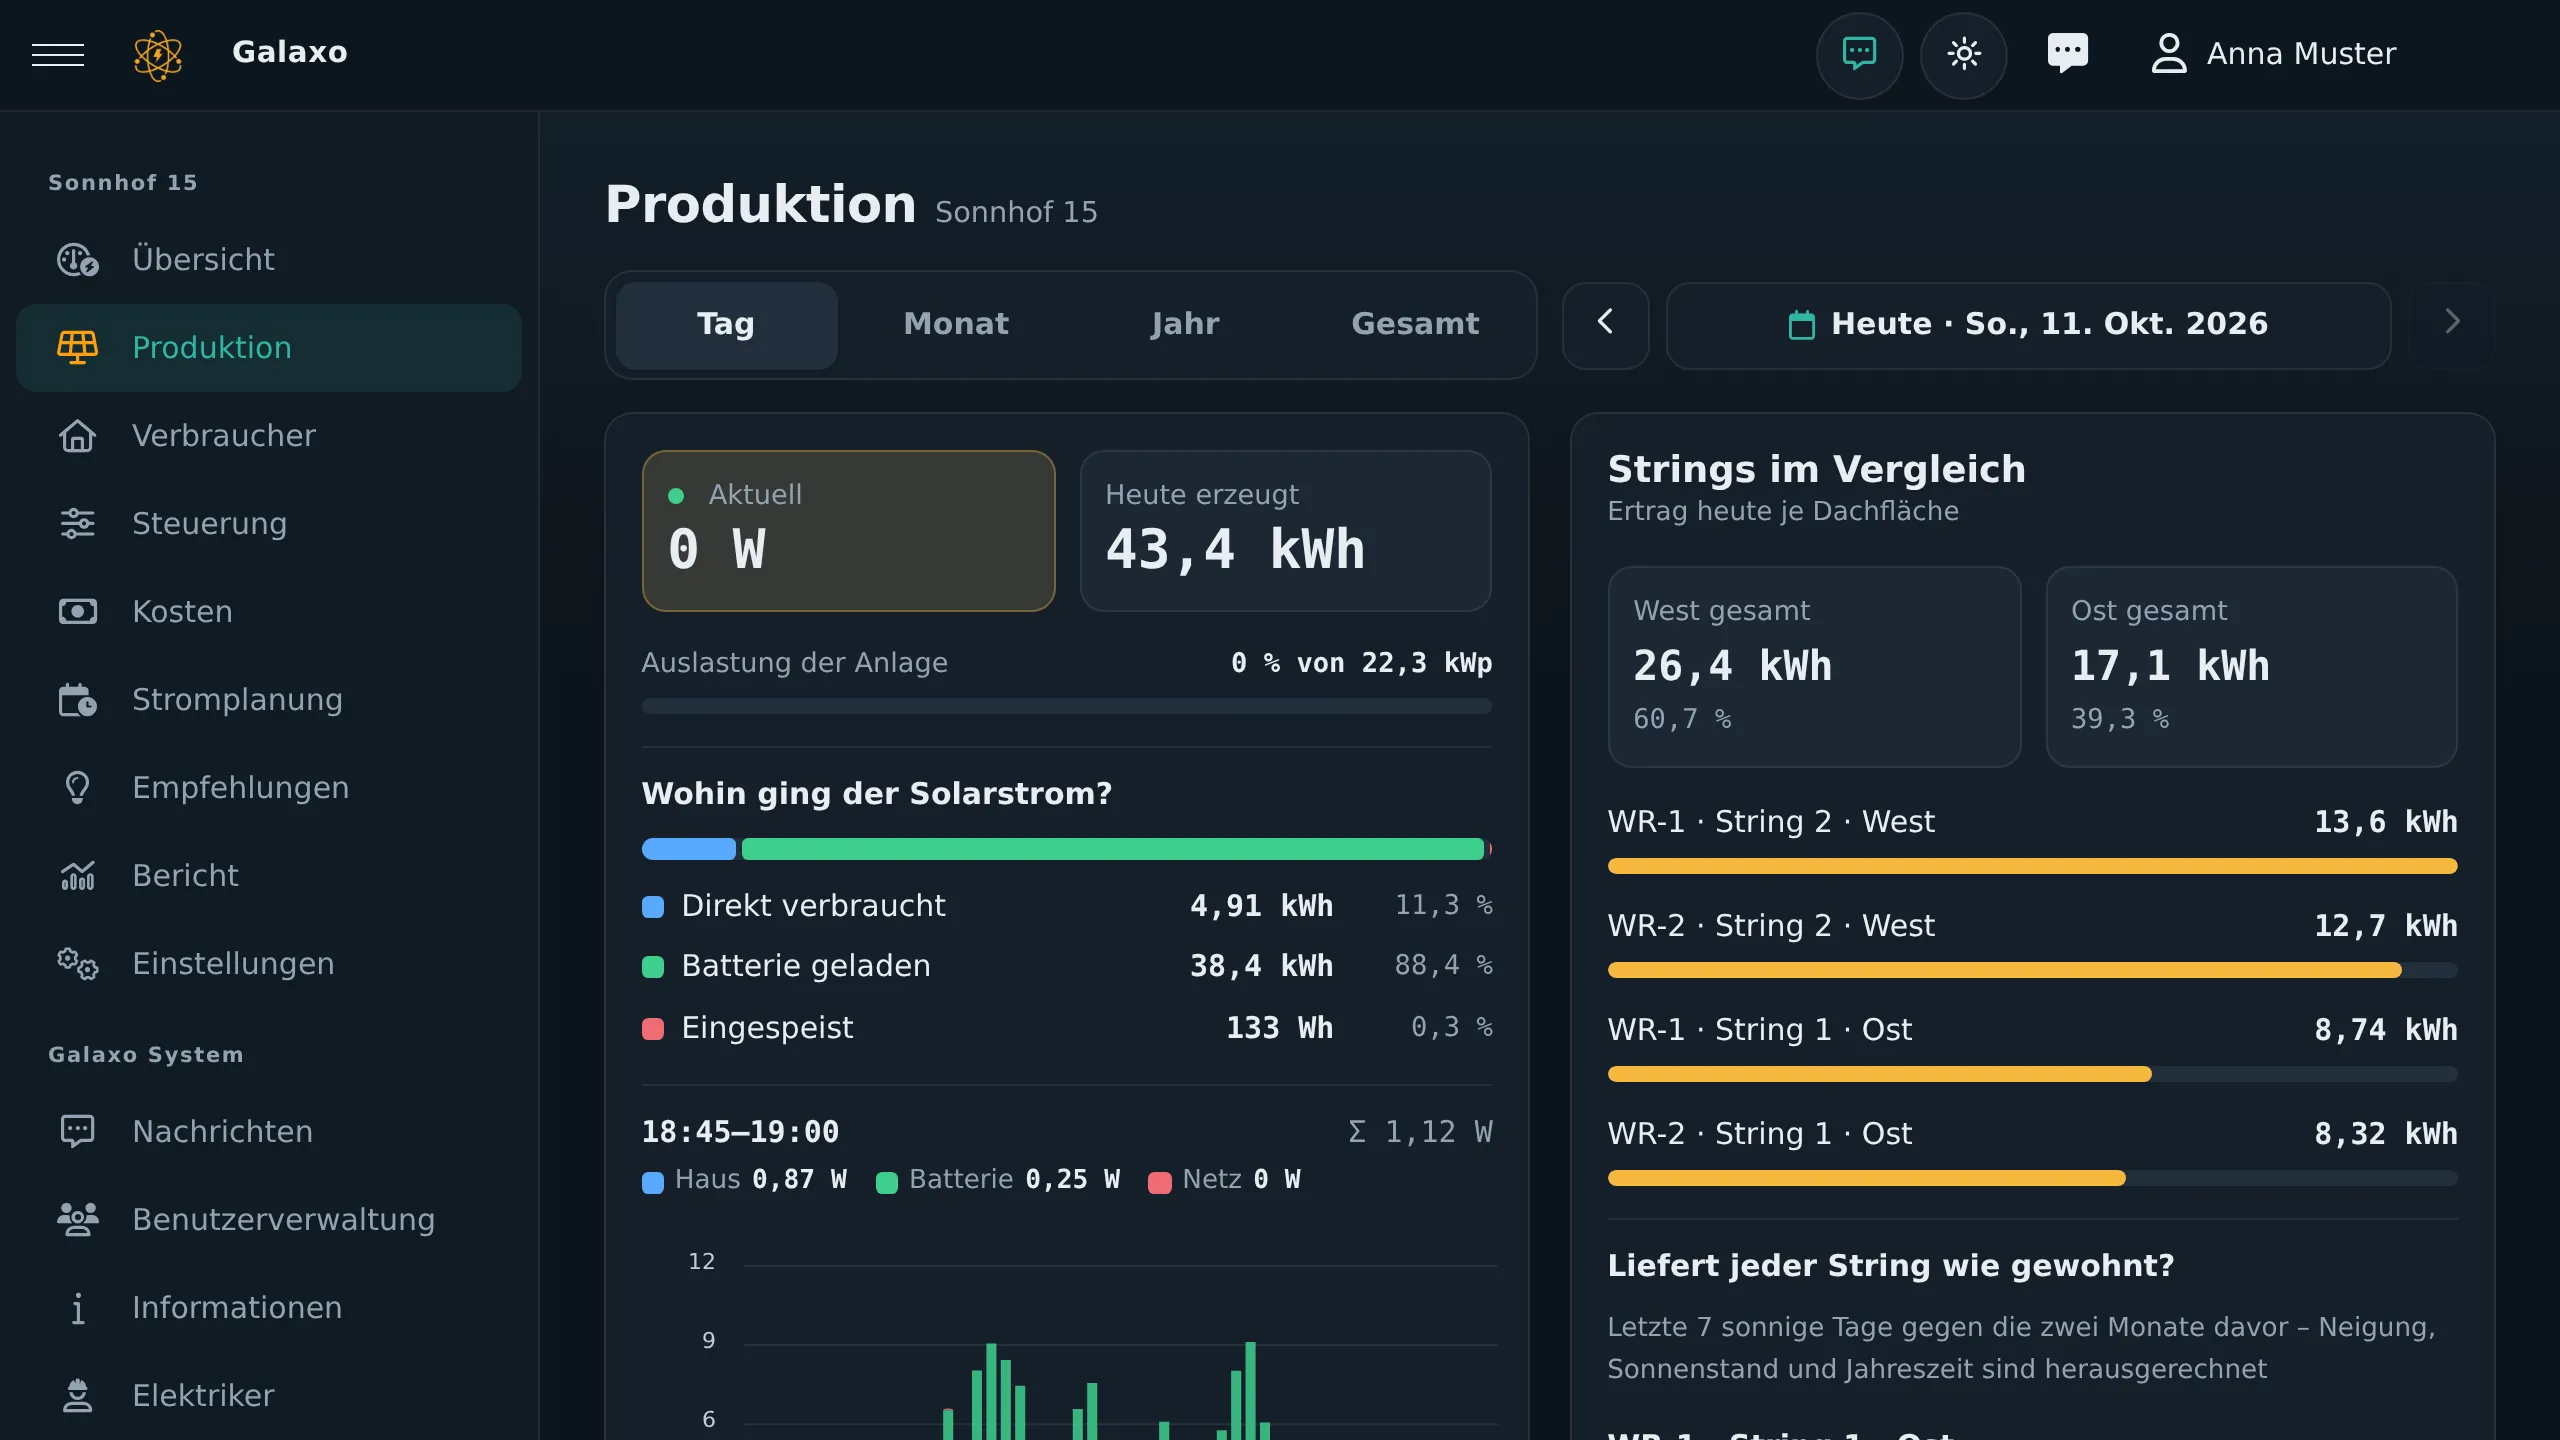Toggle light theme sun icon

(x=1963, y=54)
